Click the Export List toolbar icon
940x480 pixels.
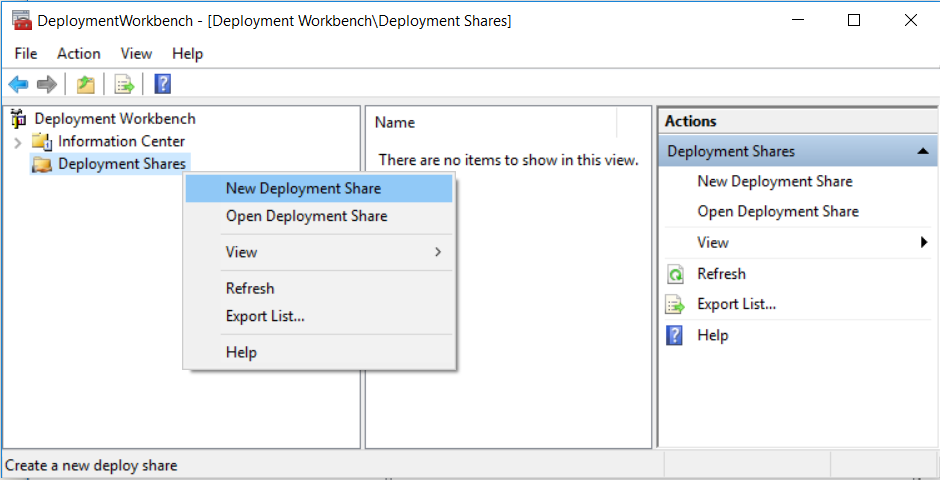(x=125, y=84)
